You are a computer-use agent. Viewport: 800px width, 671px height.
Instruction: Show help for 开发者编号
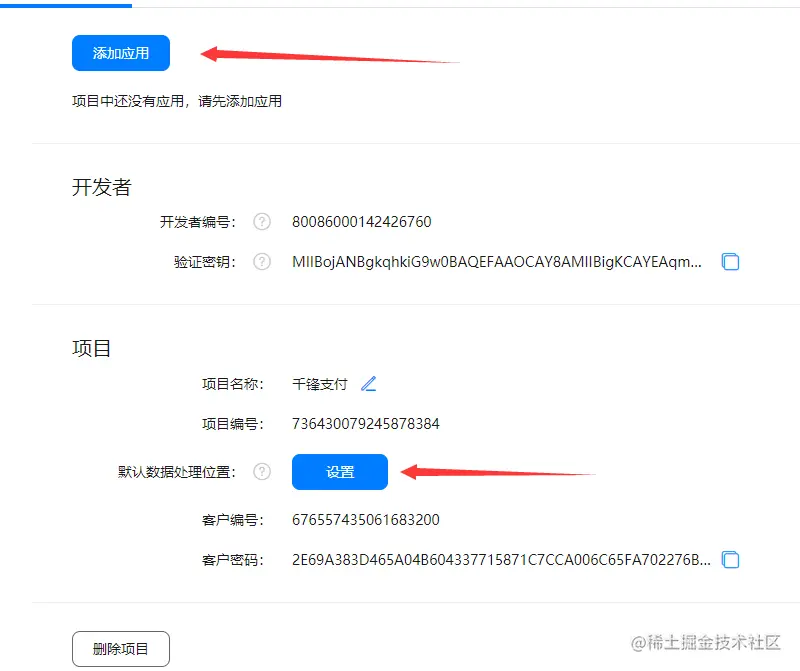pos(262,222)
